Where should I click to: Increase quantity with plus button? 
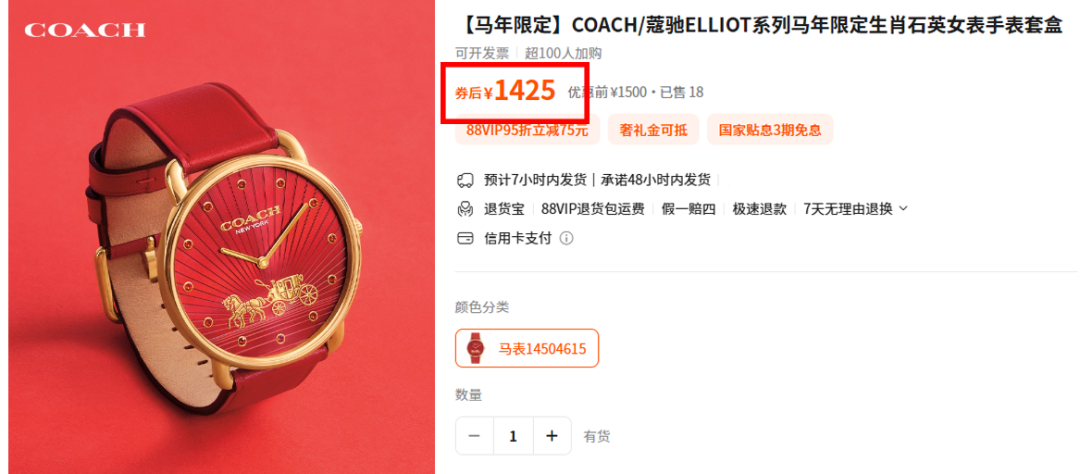coord(552,436)
